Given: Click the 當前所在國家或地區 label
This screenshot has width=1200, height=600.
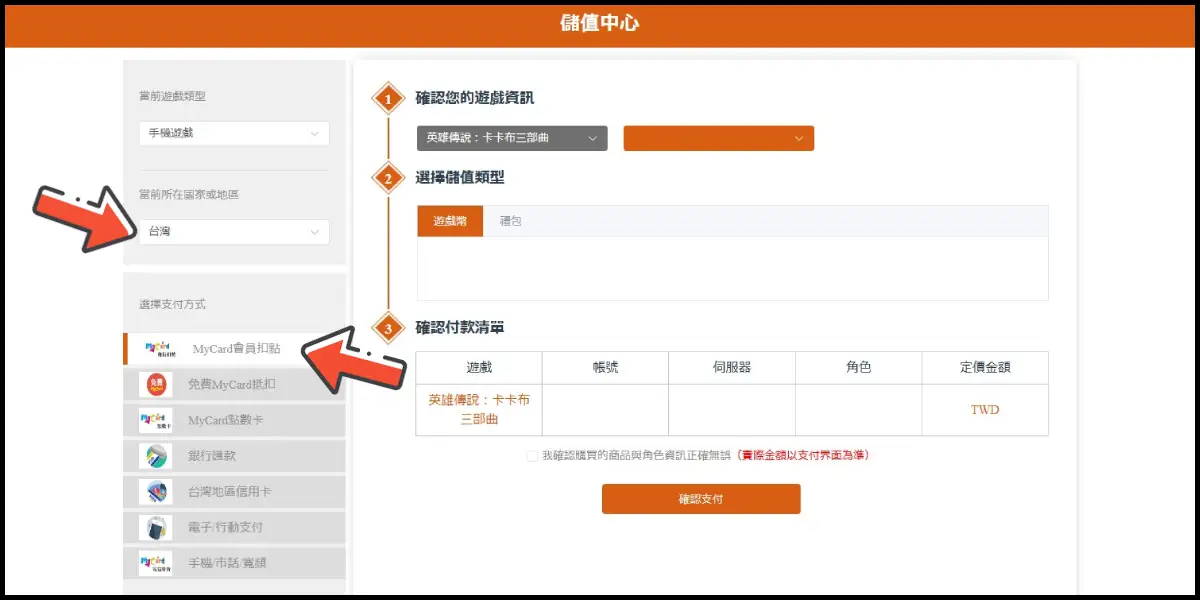Looking at the screenshot, I should point(189,194).
